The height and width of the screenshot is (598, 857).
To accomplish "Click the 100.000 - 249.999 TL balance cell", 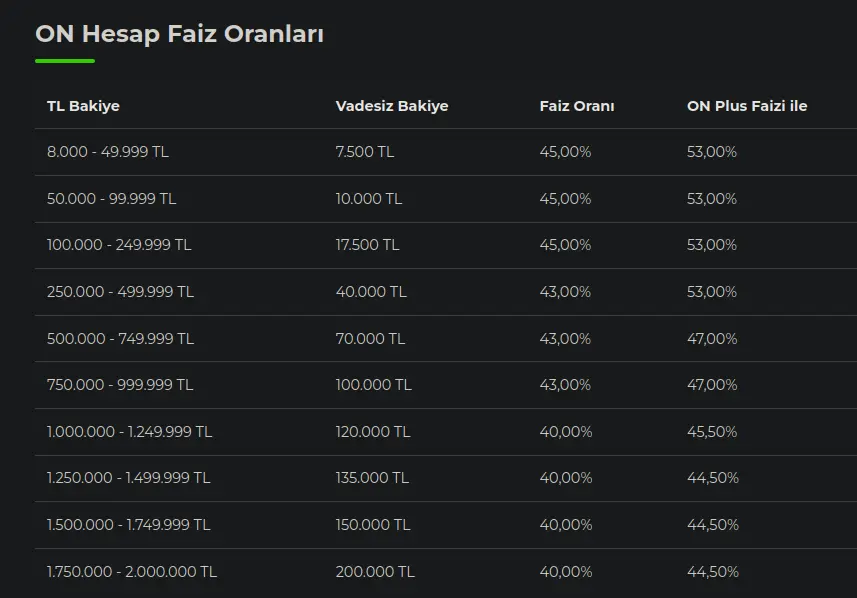I will [x=119, y=245].
